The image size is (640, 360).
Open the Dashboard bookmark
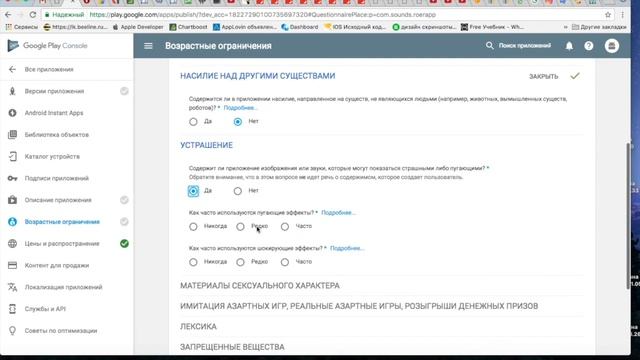coord(300,27)
